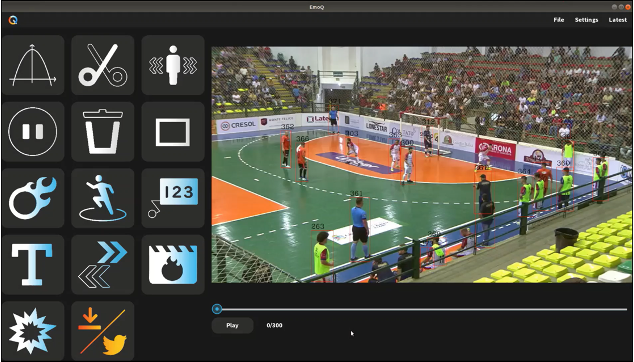Open the clapperboard flame highlight tool
634x362 pixels.
click(x=173, y=265)
